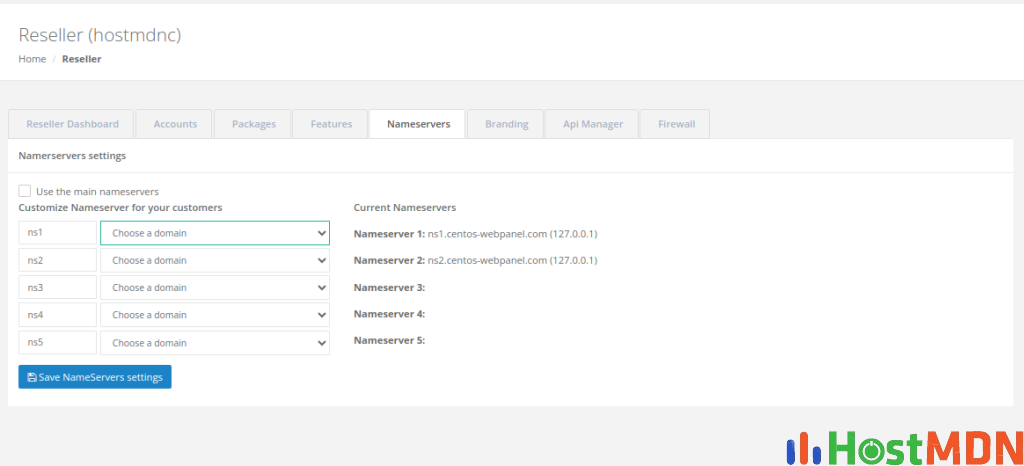The height and width of the screenshot is (466, 1024).
Task: Click Save NameServers settings button
Action: [x=95, y=377]
